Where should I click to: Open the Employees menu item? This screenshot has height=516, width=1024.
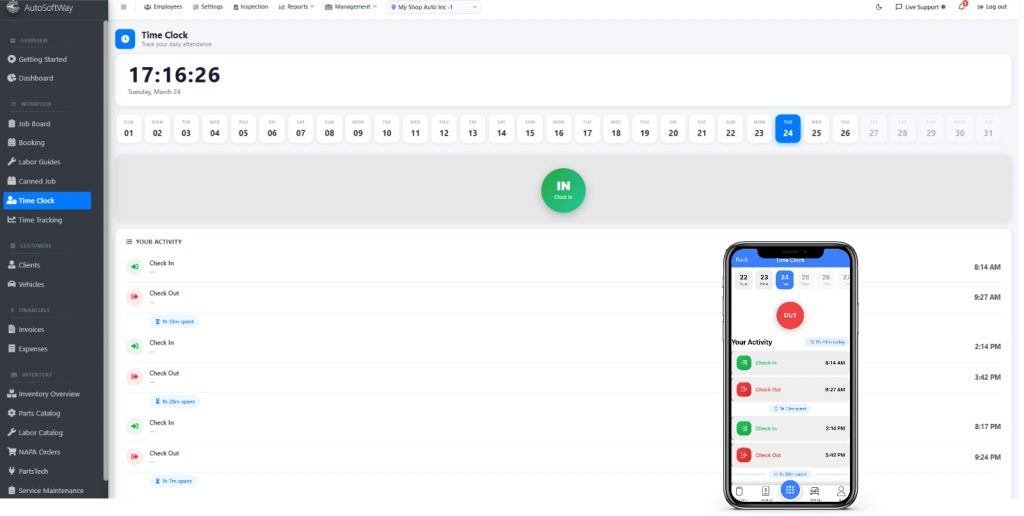[x=163, y=7]
